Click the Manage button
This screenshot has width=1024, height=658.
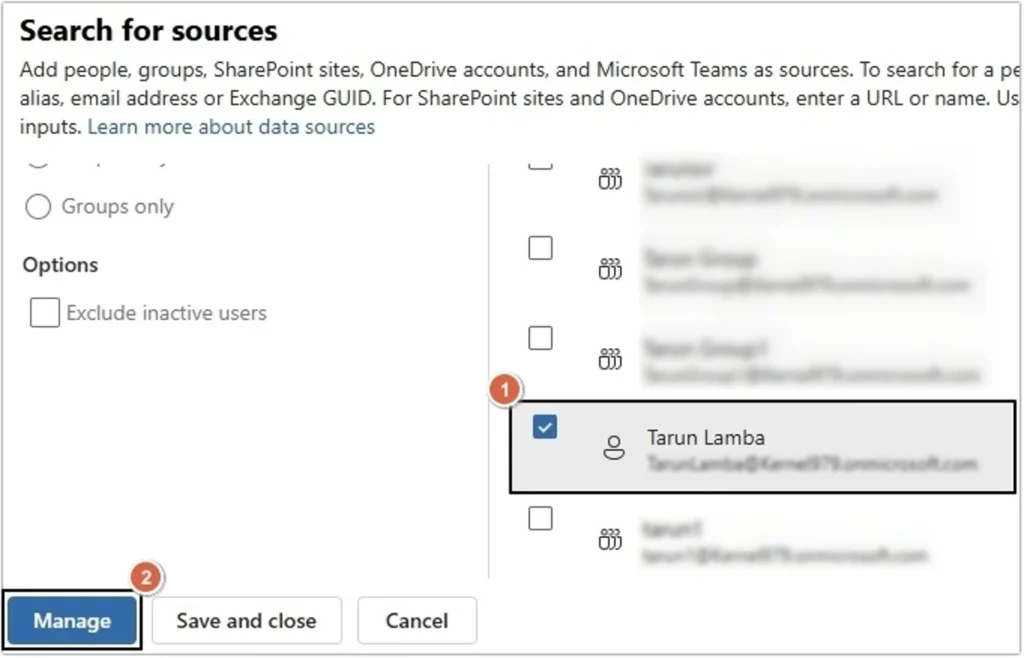72,620
